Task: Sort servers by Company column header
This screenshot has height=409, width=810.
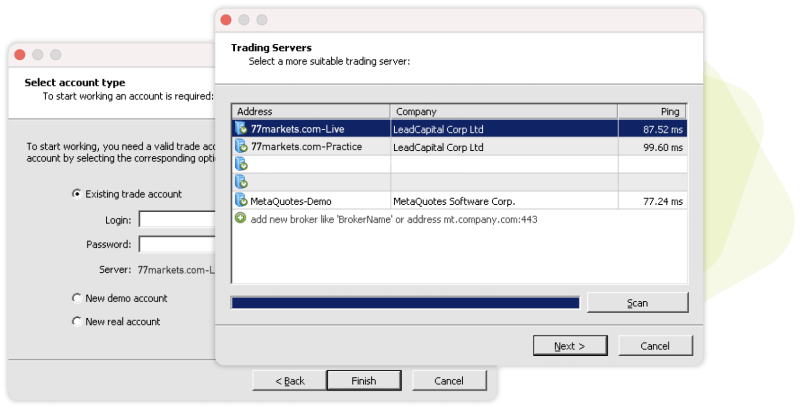Action: pyautogui.click(x=504, y=112)
